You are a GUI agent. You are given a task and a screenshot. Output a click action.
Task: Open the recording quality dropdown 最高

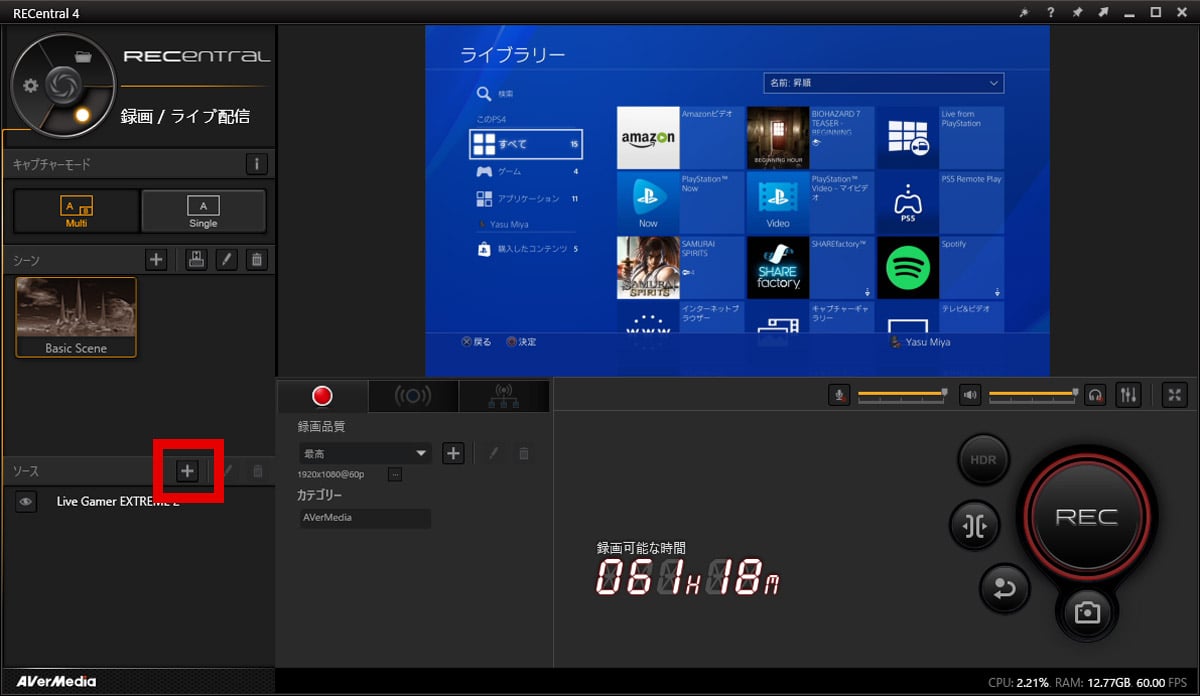[364, 453]
